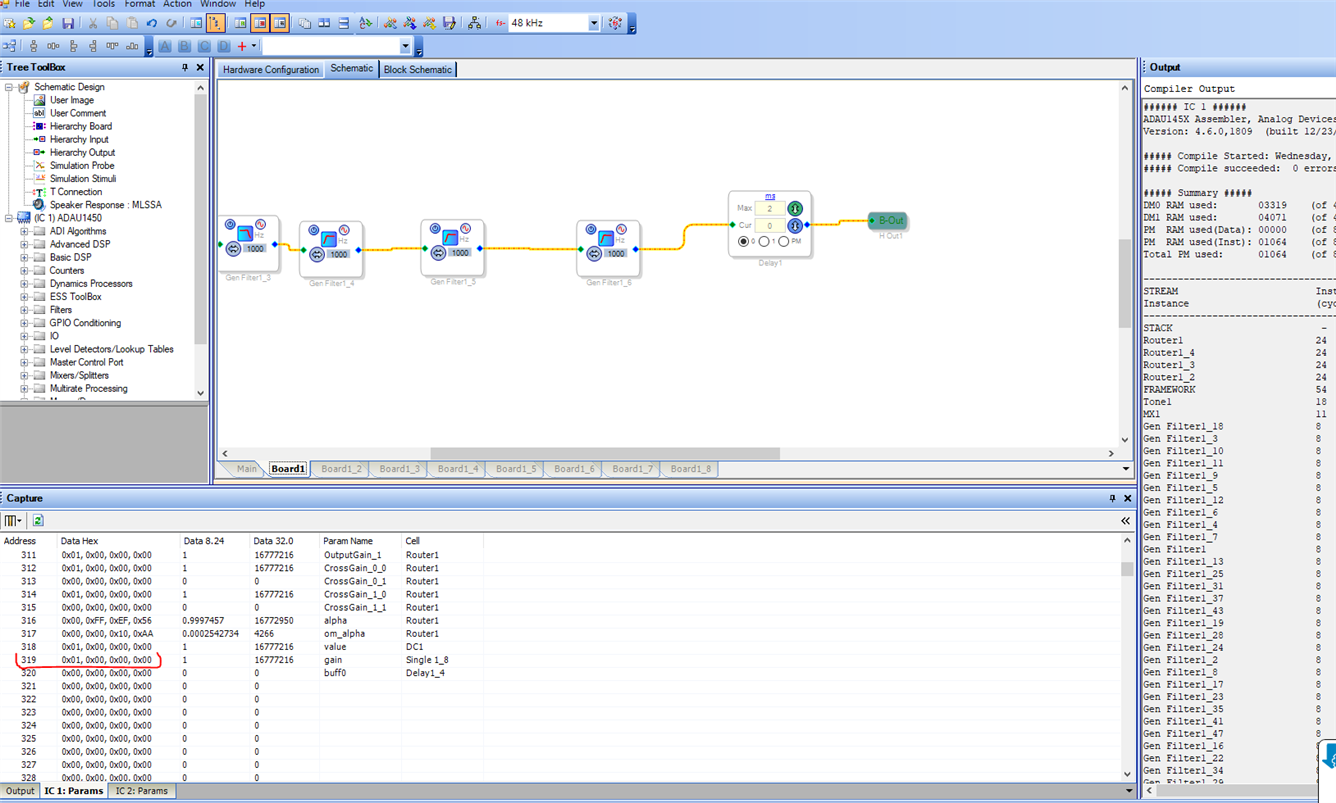Click the Redo arrow toolbar icon
Image resolution: width=1336 pixels, height=803 pixels.
(x=171, y=23)
